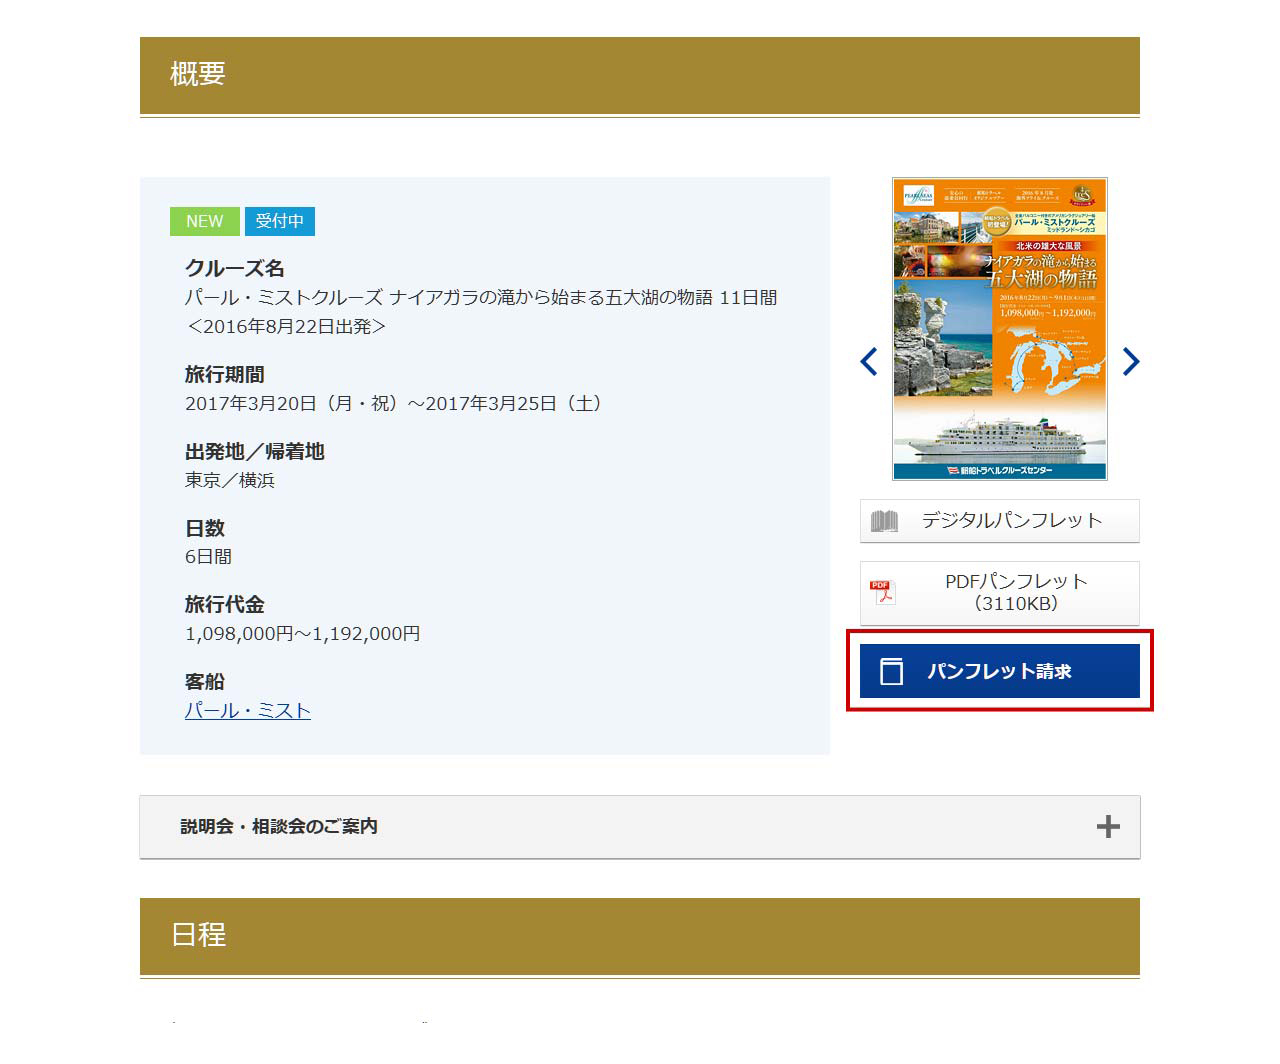Image resolution: width=1280 pixels, height=1064 pixels.
Task: Click the NEW green label
Action: coord(205,221)
